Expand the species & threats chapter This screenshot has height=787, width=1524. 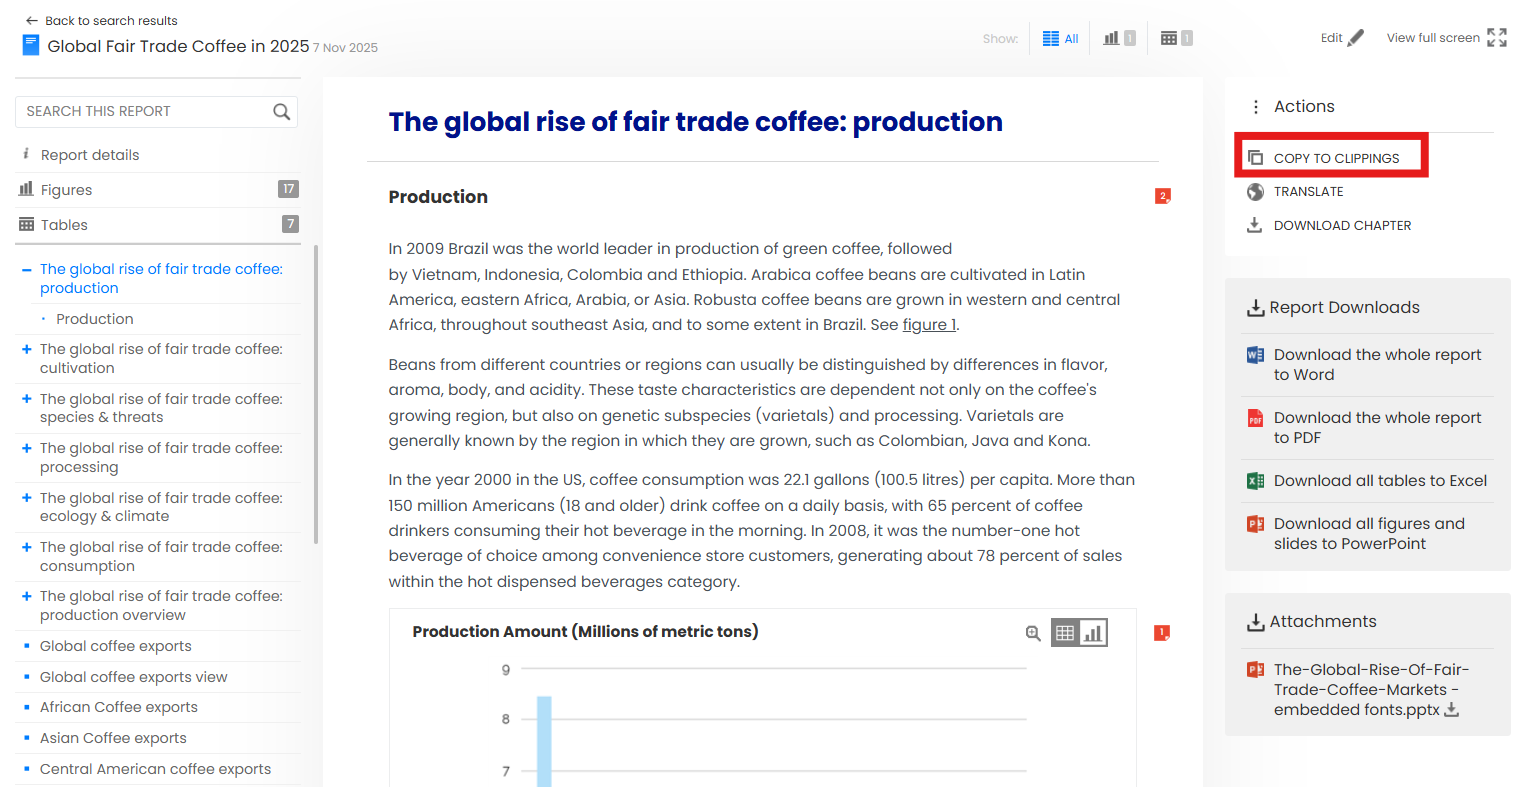click(27, 399)
